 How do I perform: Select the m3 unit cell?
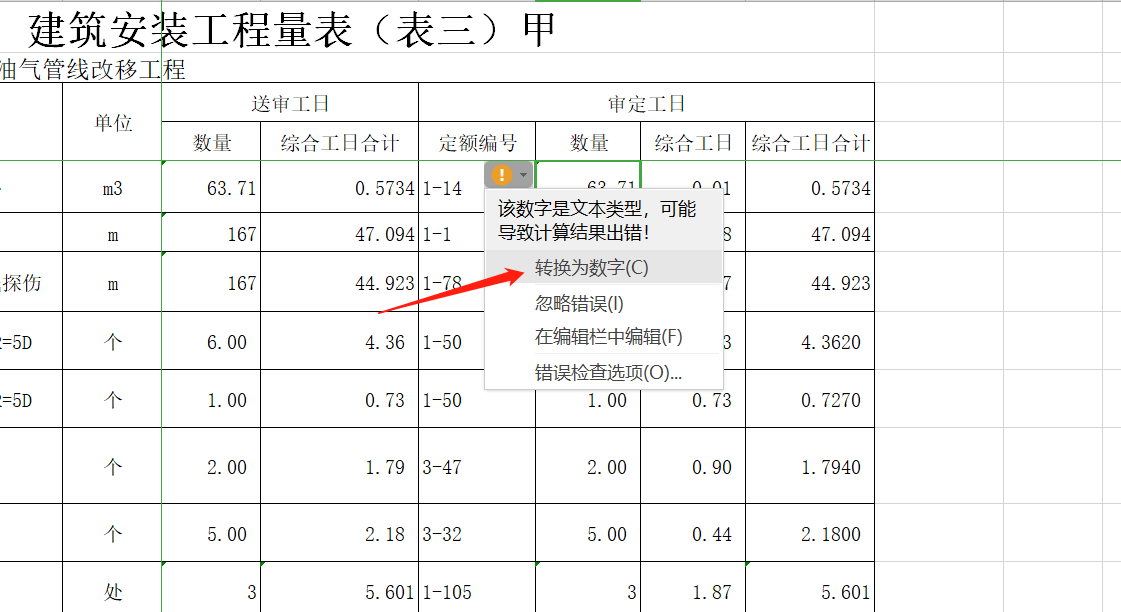coord(112,188)
